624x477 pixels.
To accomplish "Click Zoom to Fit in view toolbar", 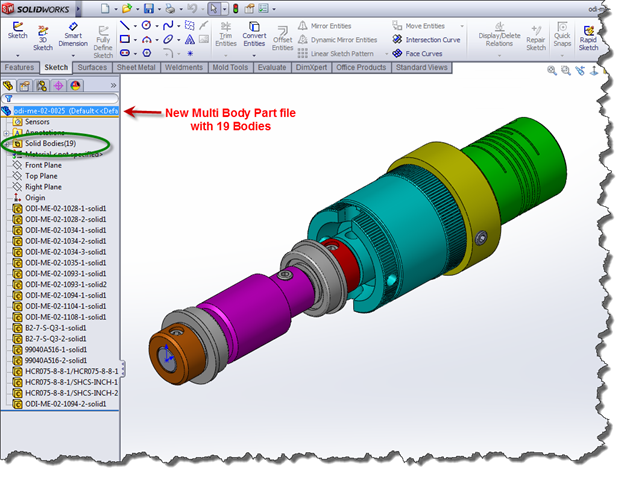I will pos(552,71).
